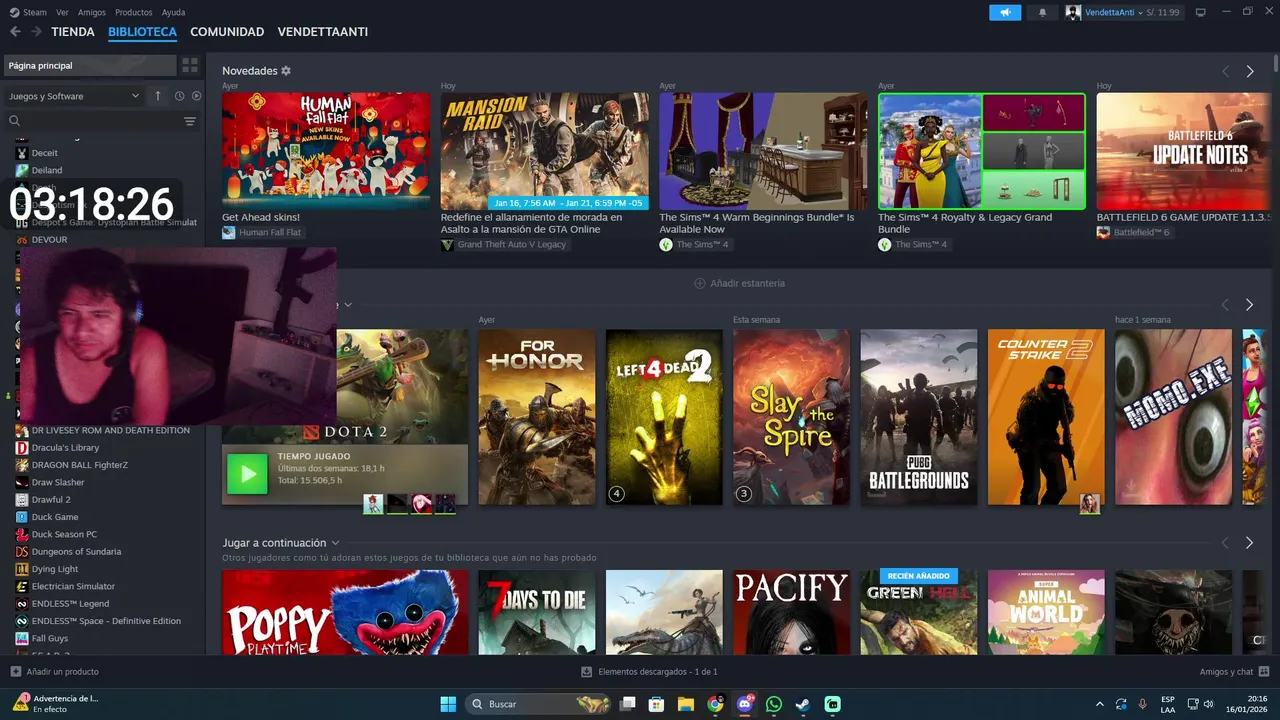Open the Pacify recommendation cover
The height and width of the screenshot is (720, 1280).
[x=792, y=612]
